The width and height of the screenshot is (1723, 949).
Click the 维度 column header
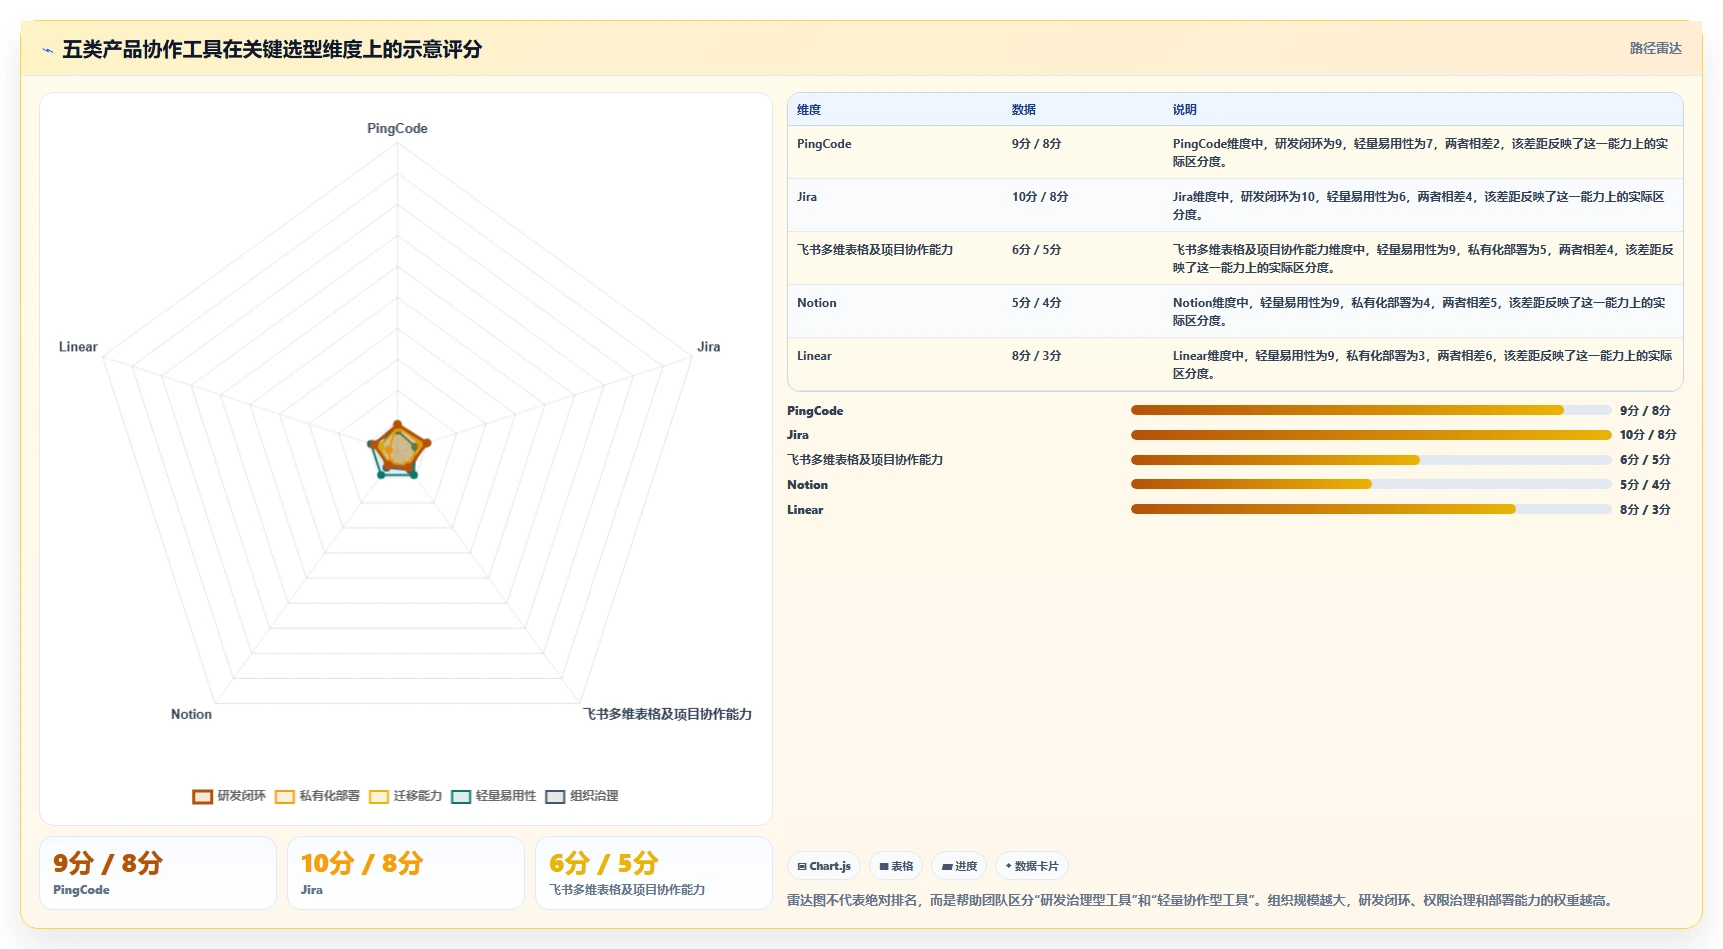point(809,110)
